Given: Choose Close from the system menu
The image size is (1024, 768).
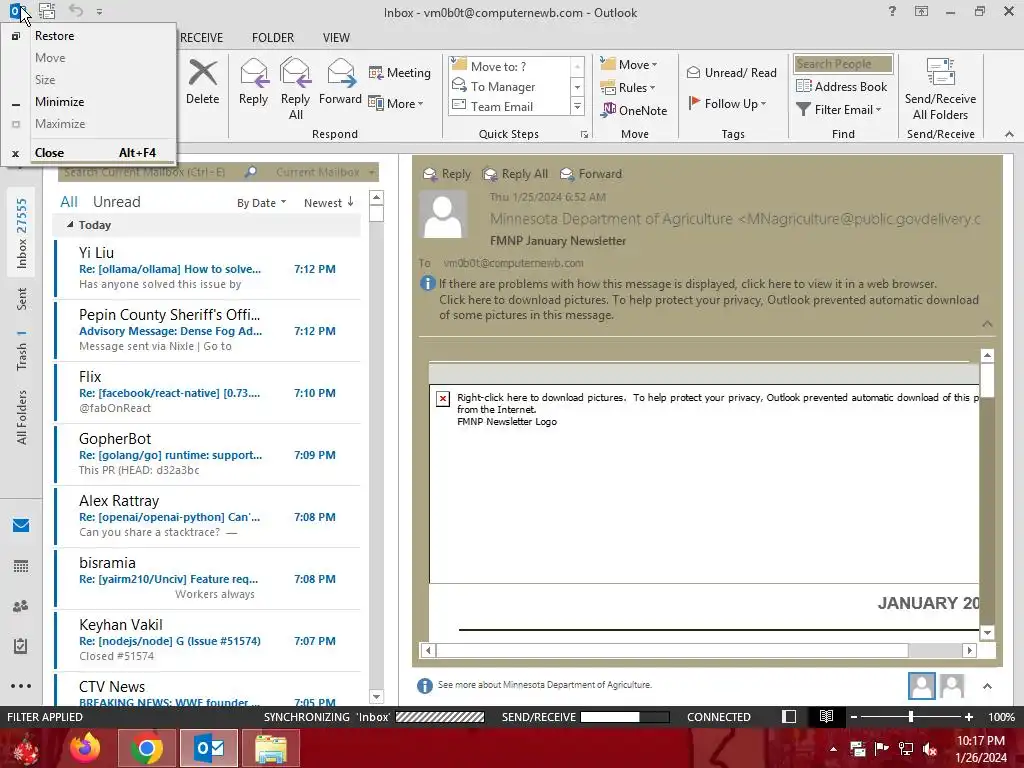Looking at the screenshot, I should [89, 153].
